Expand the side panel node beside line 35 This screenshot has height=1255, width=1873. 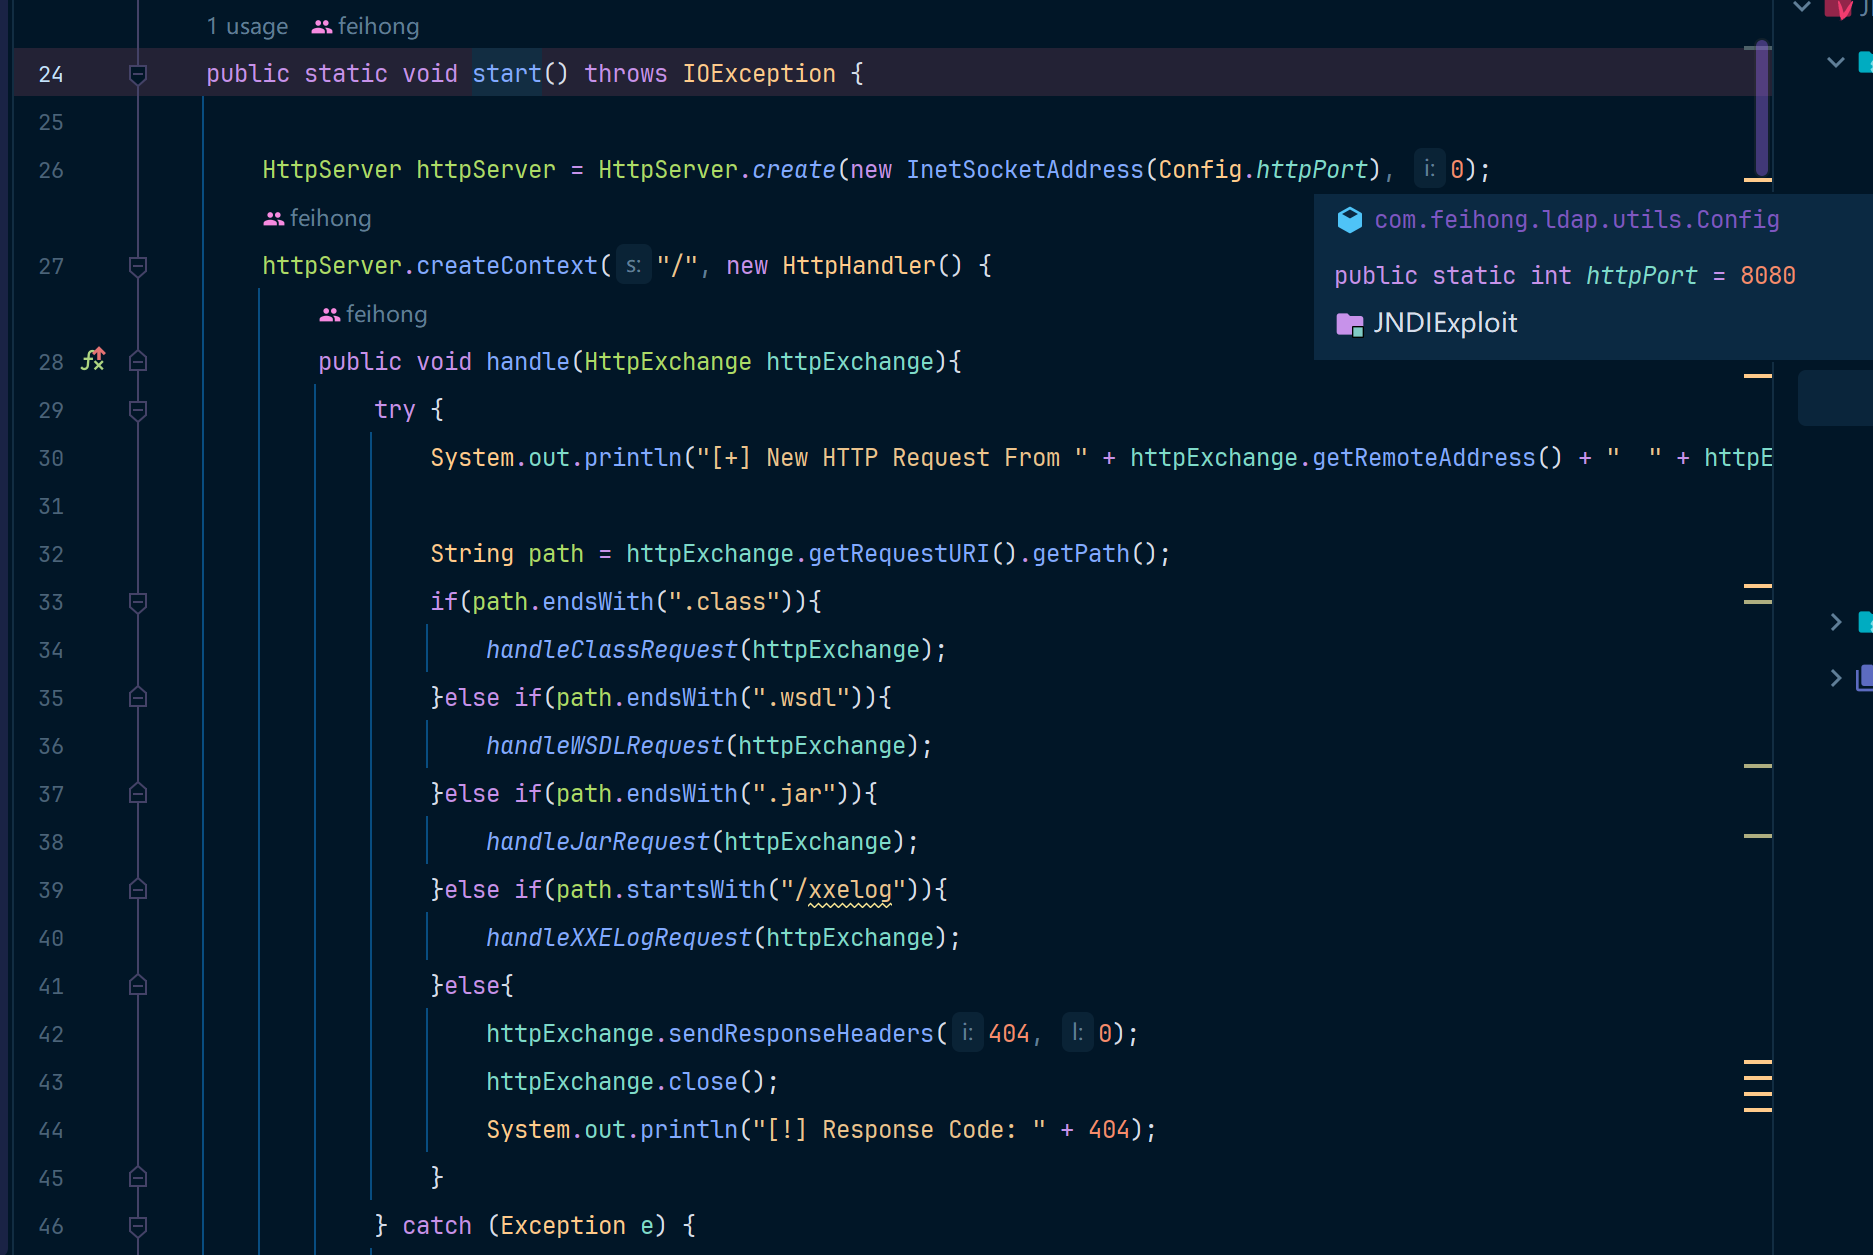click(x=1836, y=678)
